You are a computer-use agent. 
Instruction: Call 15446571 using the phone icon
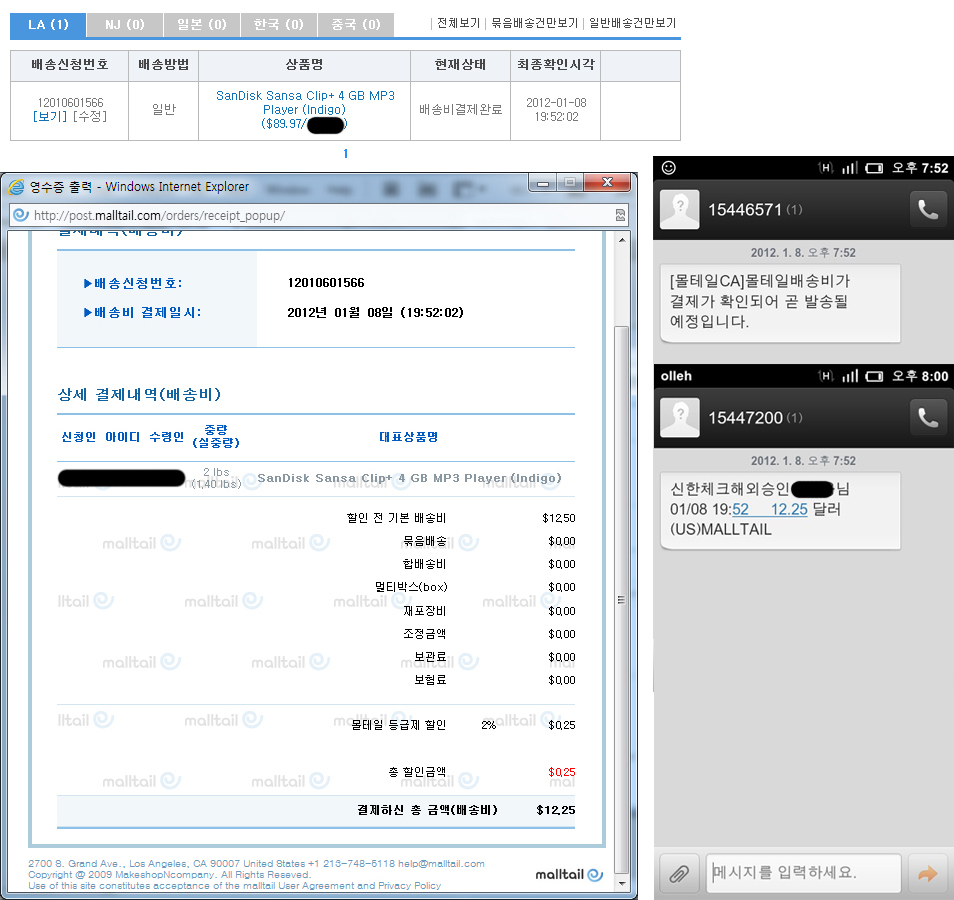(x=928, y=209)
